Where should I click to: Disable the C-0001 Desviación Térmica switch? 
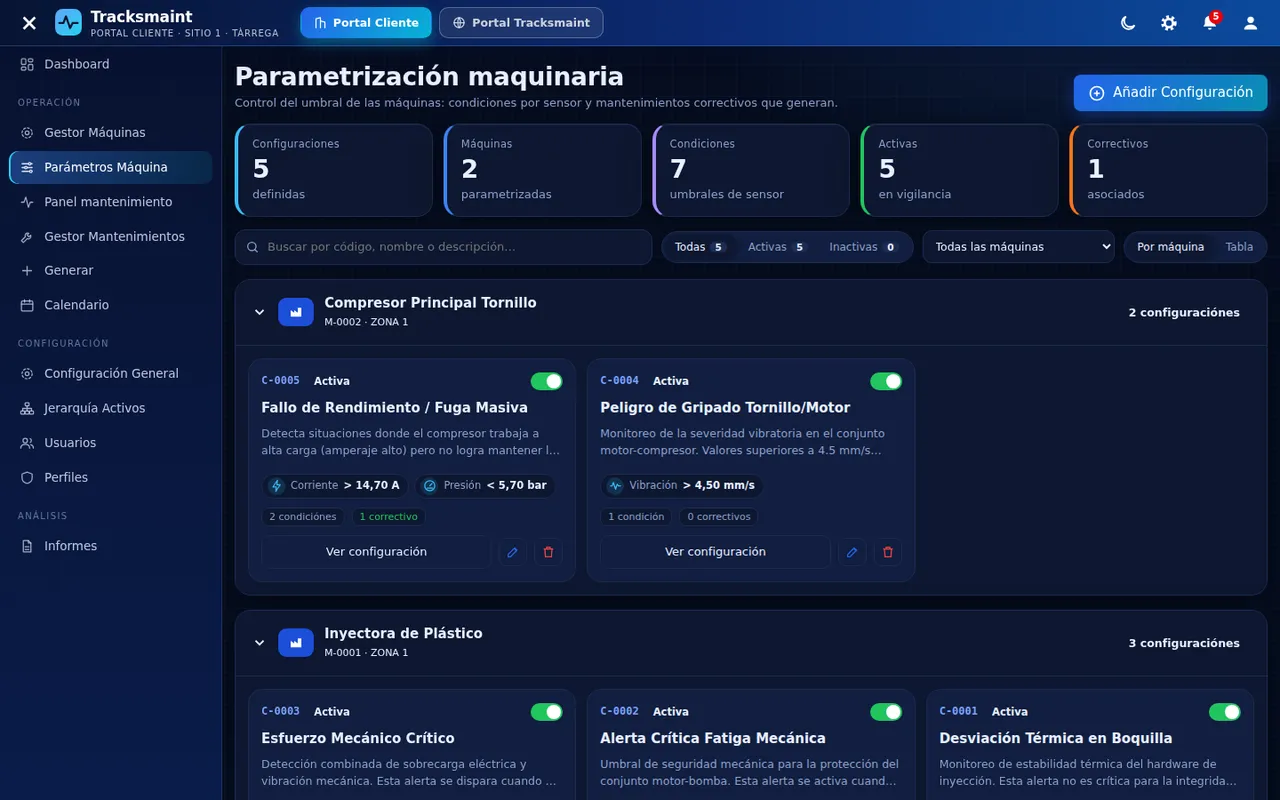click(1225, 712)
